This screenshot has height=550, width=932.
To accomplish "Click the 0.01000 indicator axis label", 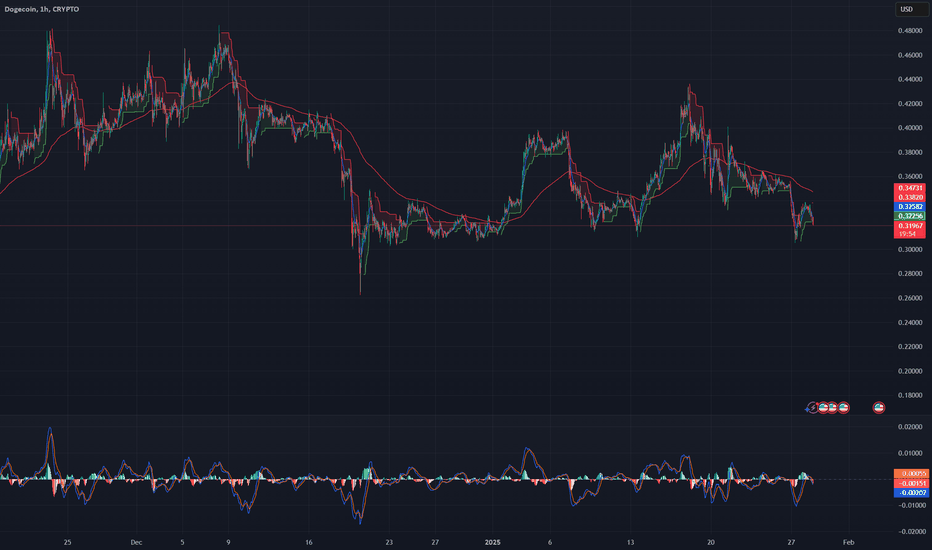I will click(910, 453).
